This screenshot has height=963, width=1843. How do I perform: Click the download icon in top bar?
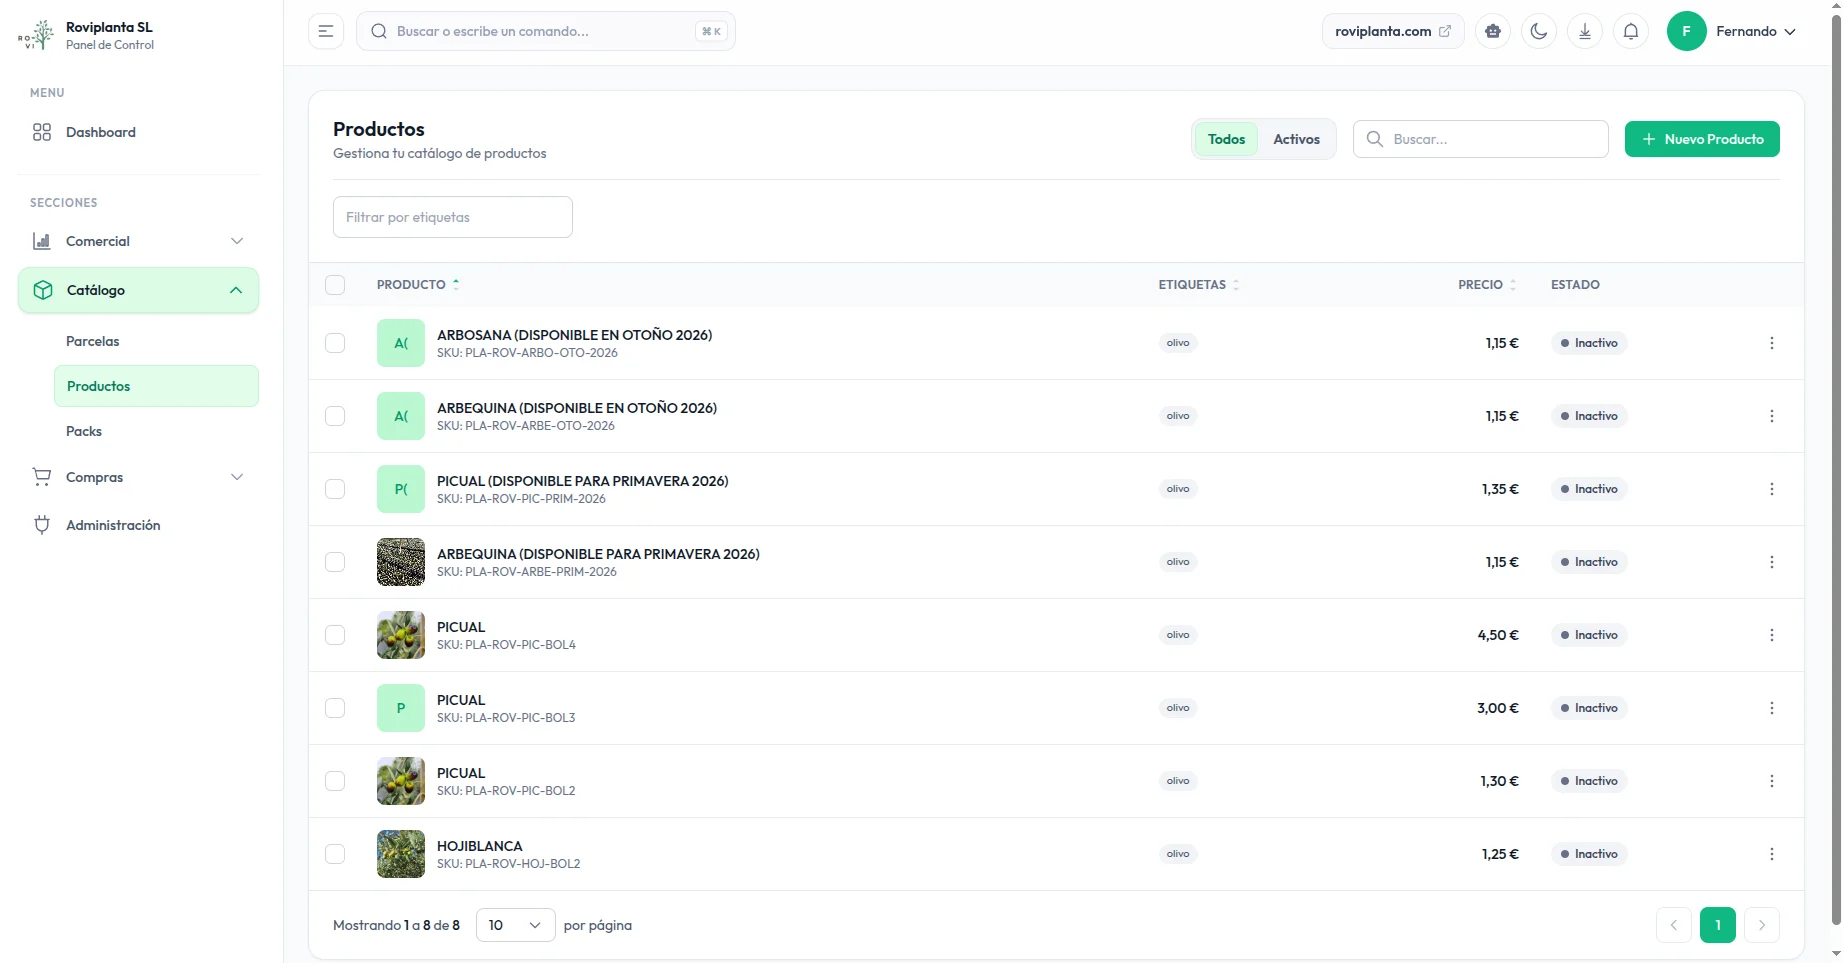point(1584,31)
